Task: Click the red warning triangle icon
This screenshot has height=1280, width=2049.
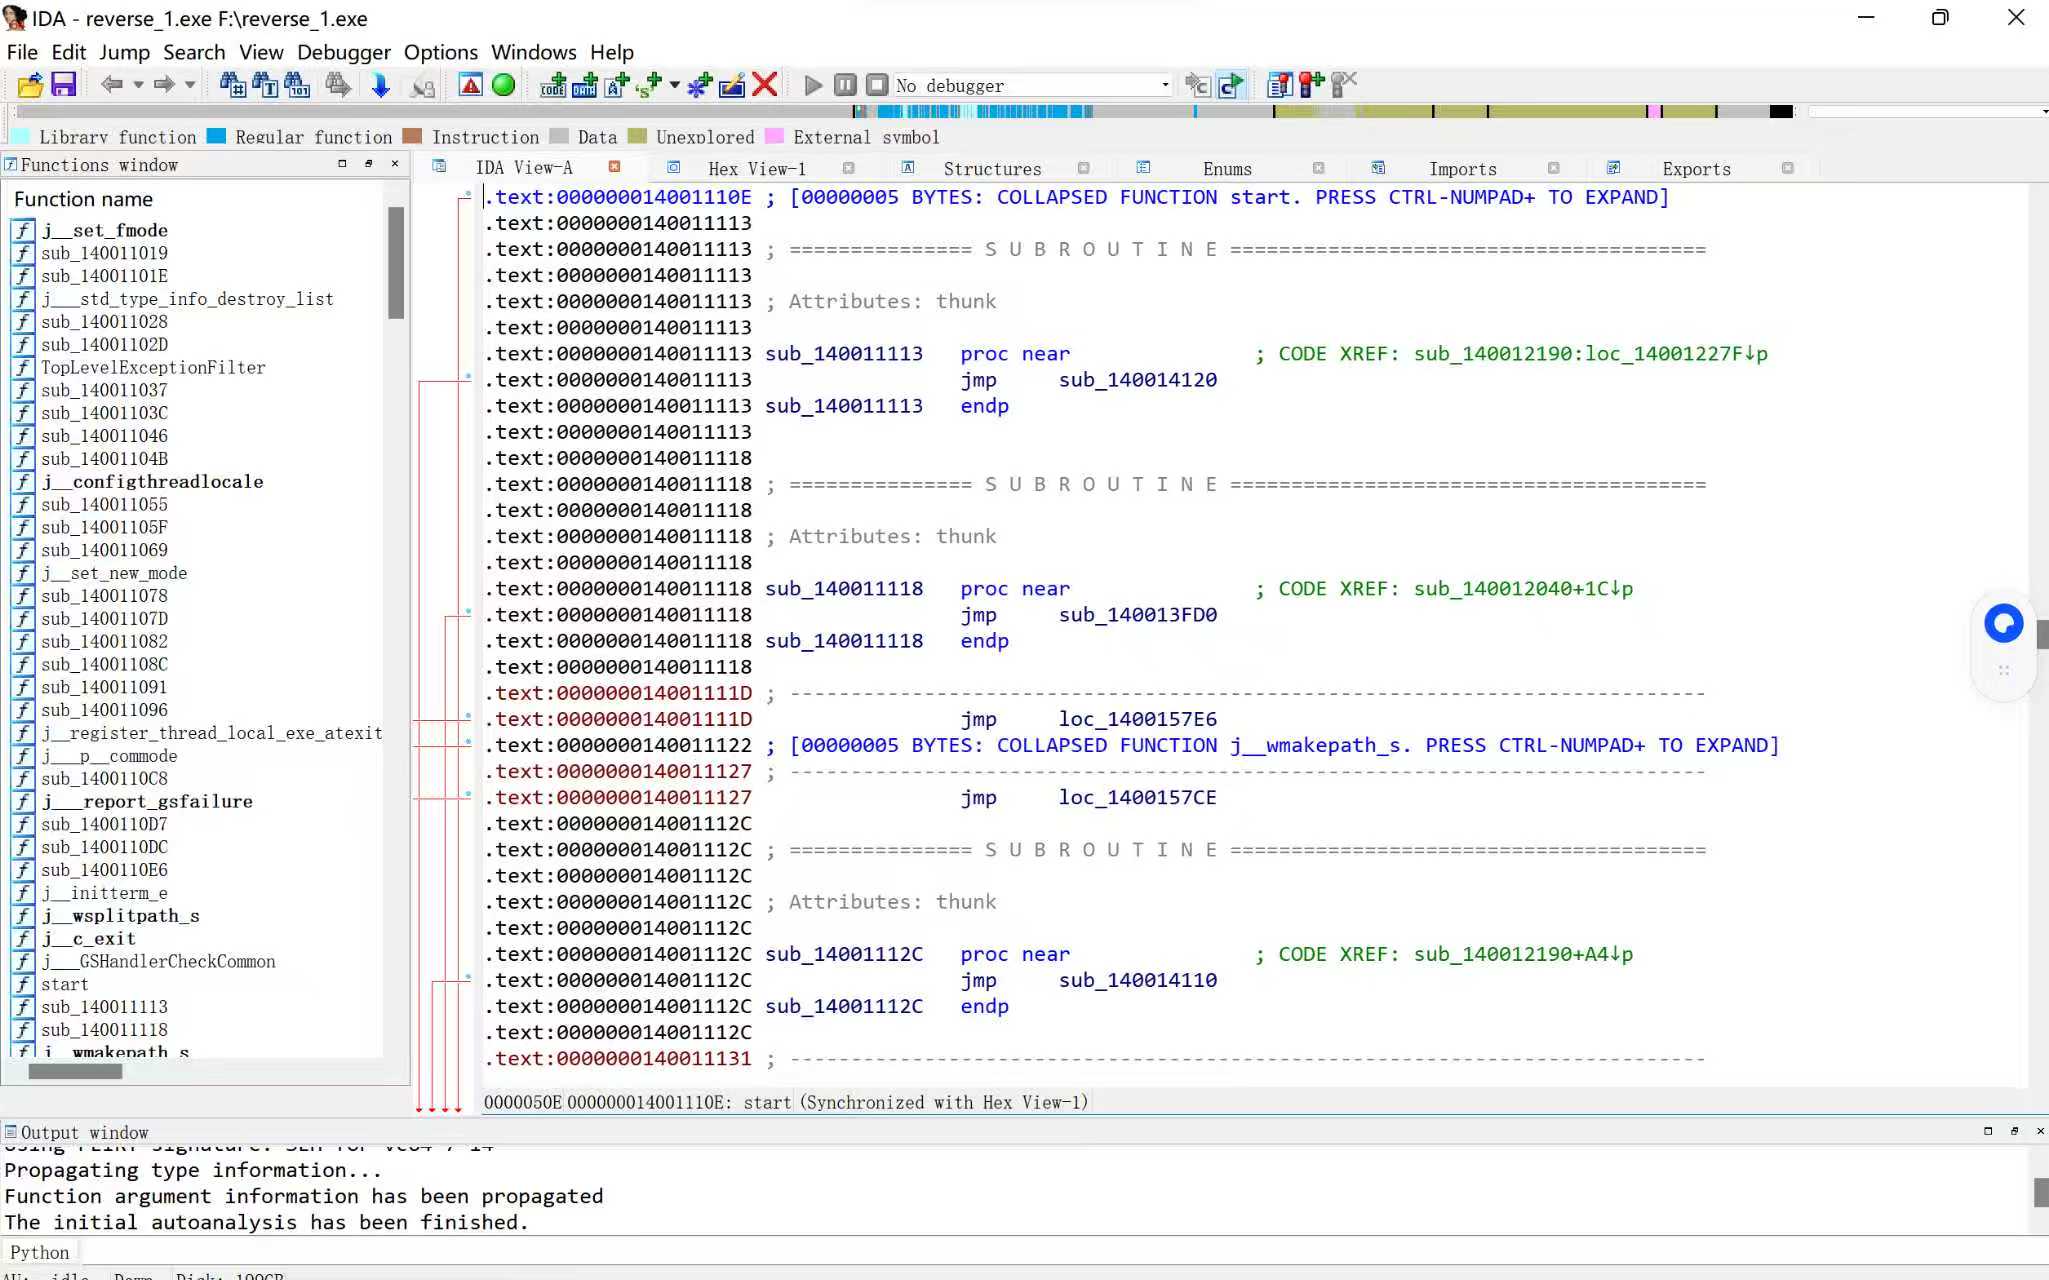Action: point(470,85)
